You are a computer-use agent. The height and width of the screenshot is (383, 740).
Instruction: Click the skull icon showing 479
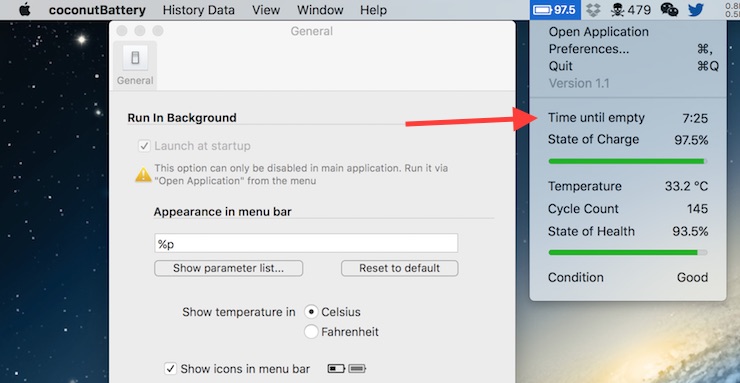(631, 9)
